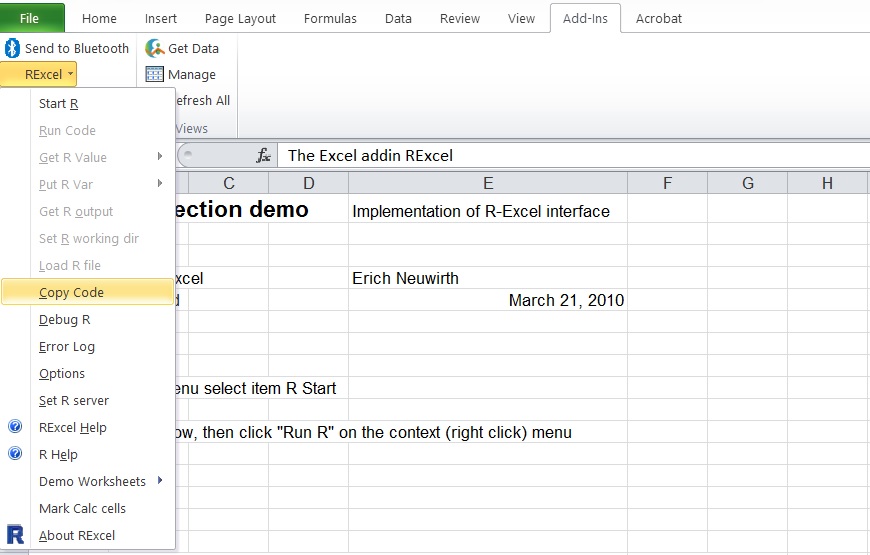Select column E header
Viewport: 870px width, 555px height.
point(488,183)
